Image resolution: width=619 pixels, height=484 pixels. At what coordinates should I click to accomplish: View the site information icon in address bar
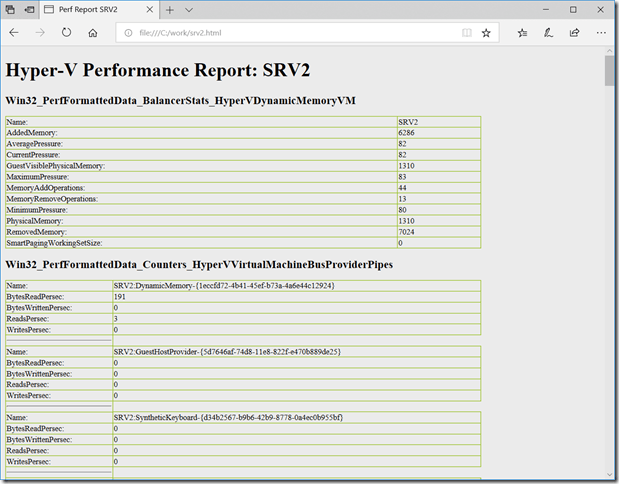click(x=128, y=33)
